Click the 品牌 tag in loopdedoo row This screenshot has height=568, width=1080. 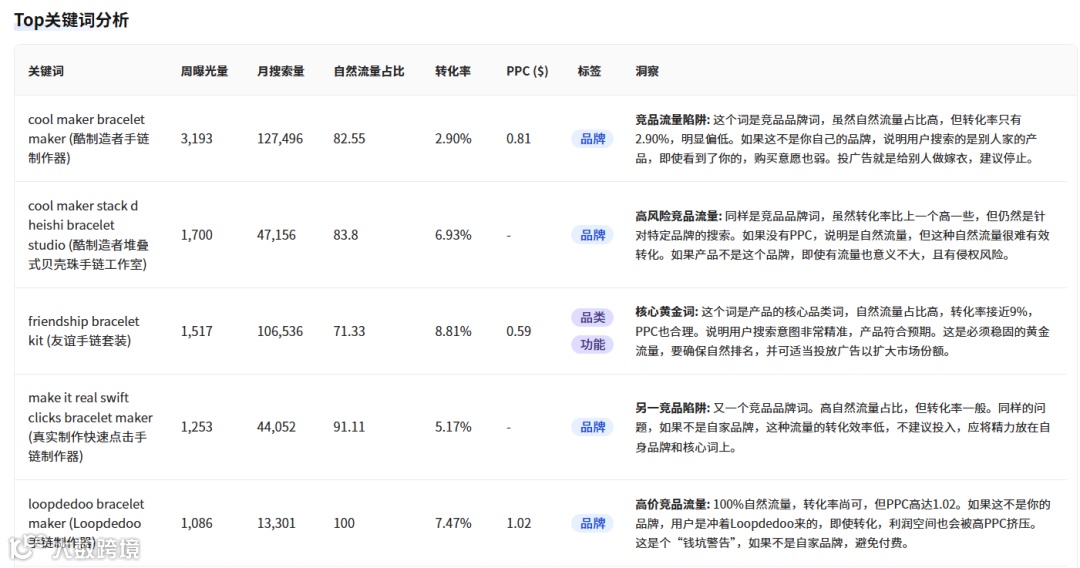[592, 523]
